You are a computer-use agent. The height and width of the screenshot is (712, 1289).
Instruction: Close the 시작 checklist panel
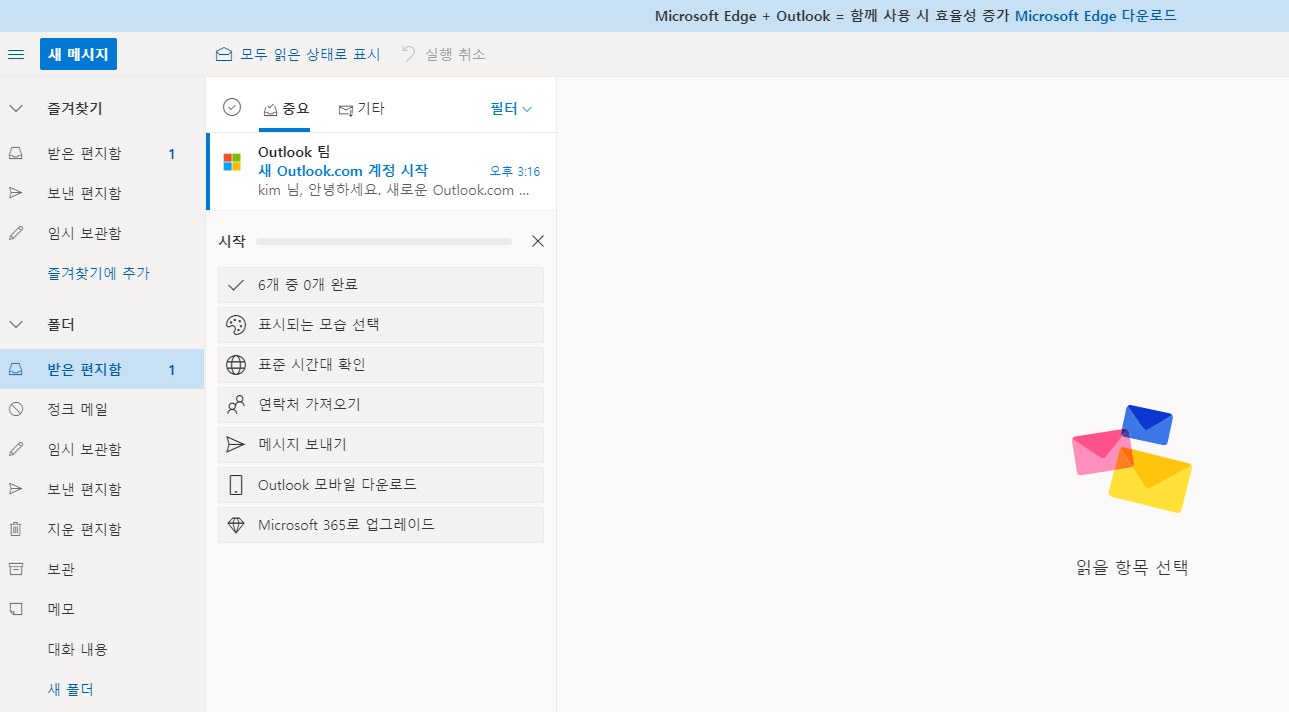(538, 241)
